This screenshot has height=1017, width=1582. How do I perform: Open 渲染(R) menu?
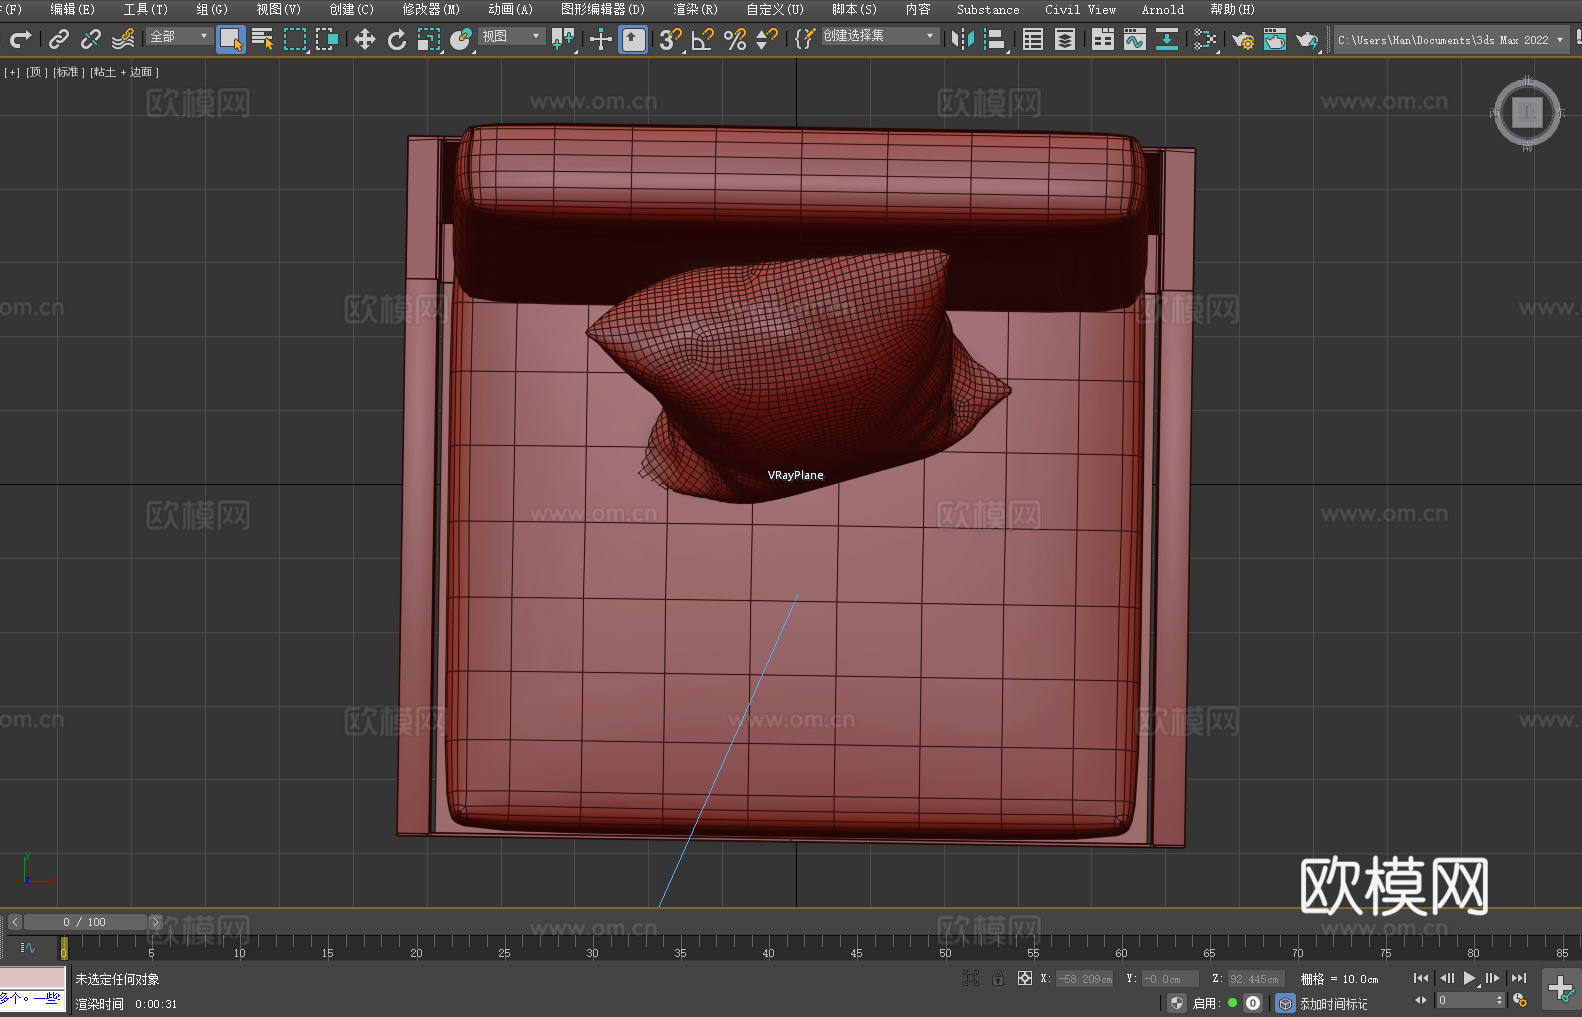point(695,9)
